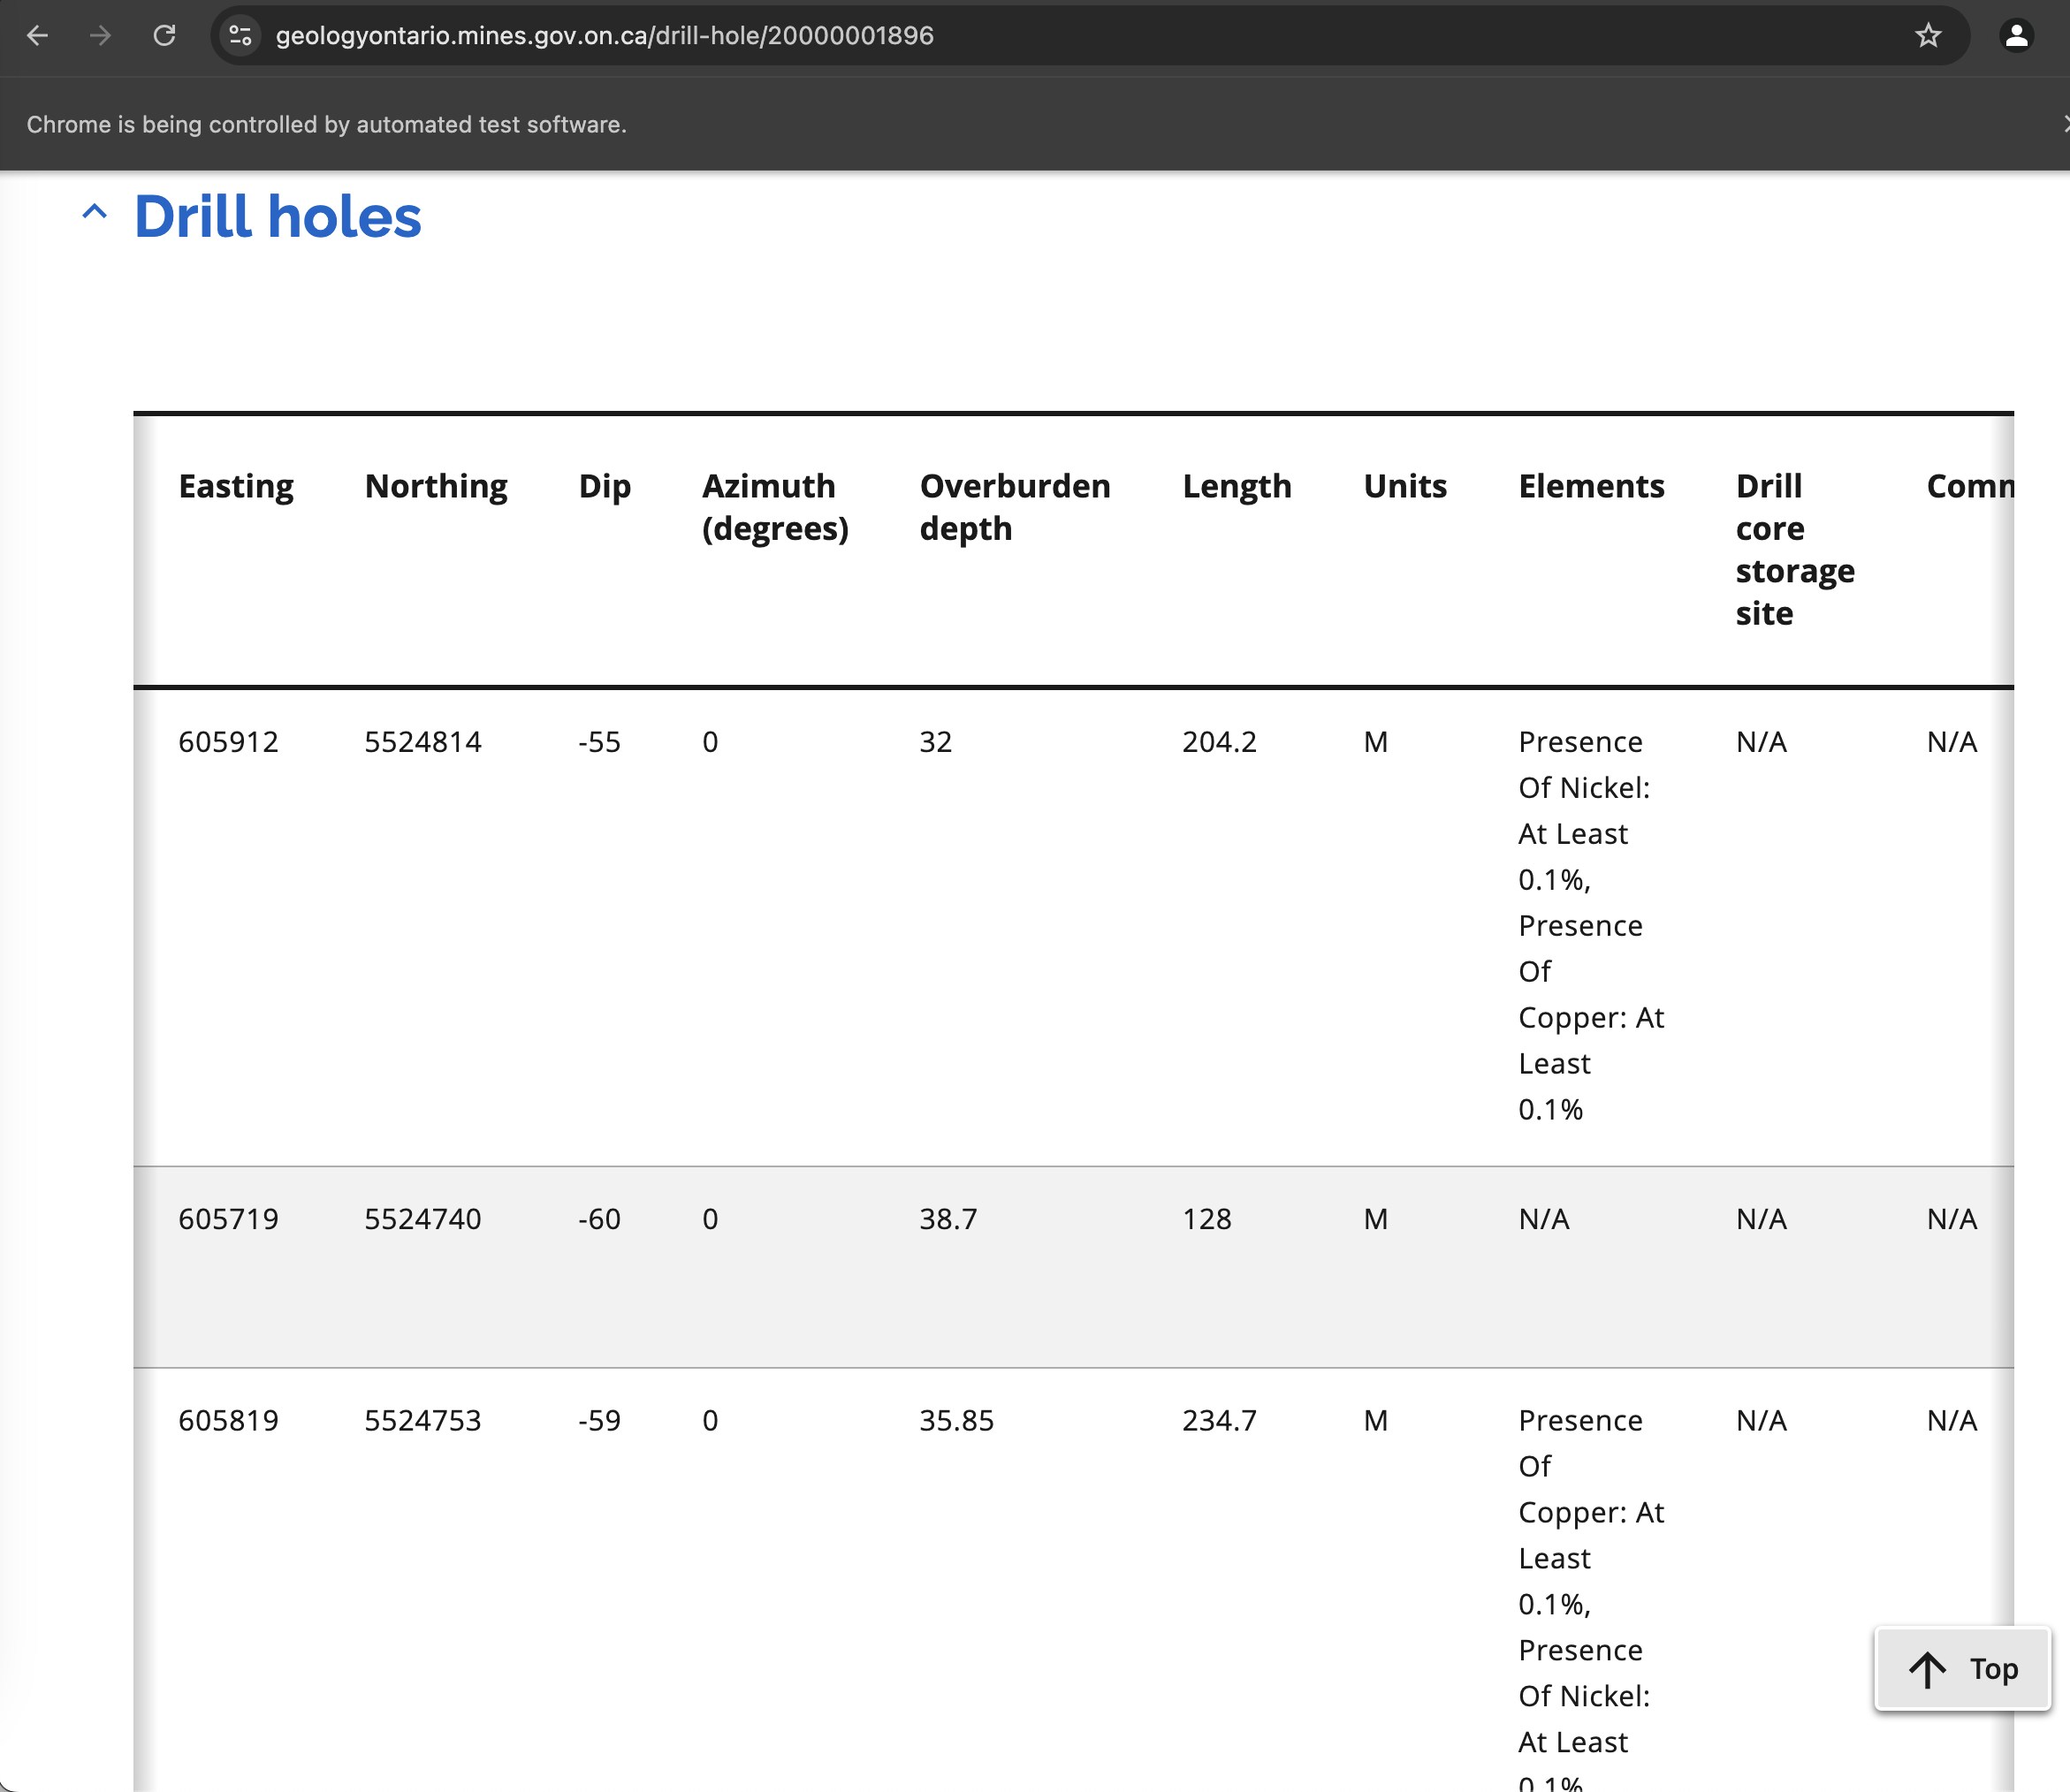Open site information icon in address bar
2070x1792 pixels.
click(x=240, y=36)
